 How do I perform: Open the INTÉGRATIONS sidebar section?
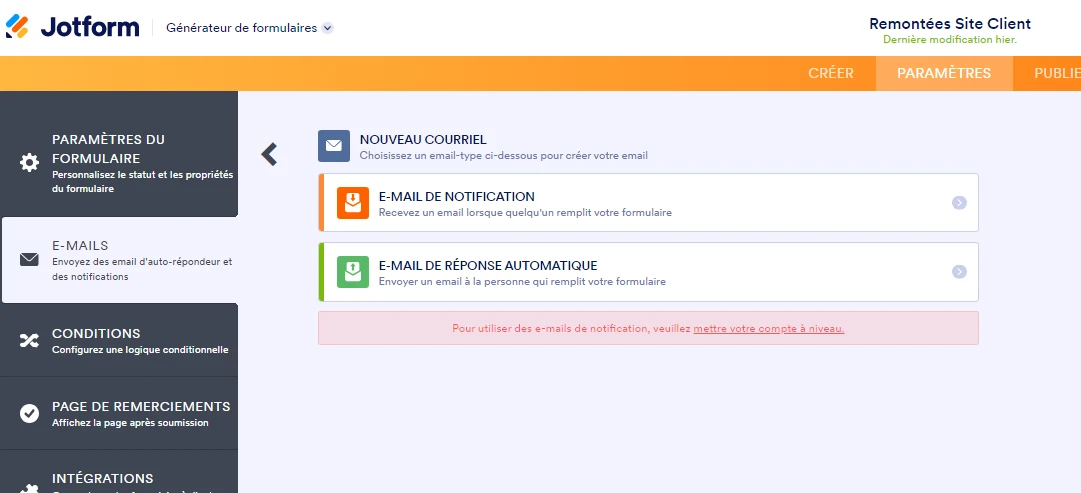(x=119, y=472)
